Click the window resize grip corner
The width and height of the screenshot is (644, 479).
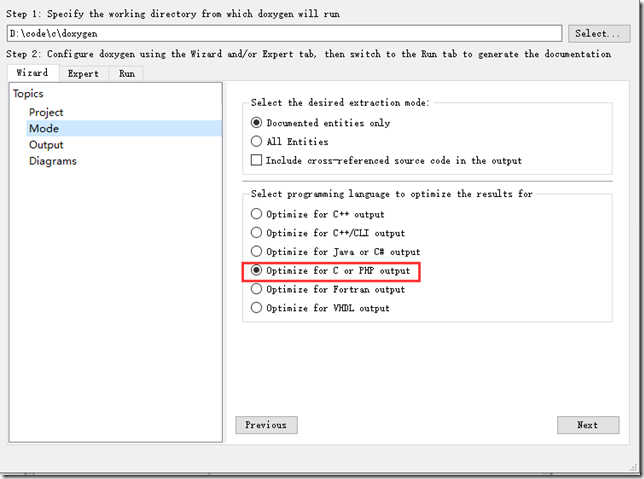(x=633, y=467)
